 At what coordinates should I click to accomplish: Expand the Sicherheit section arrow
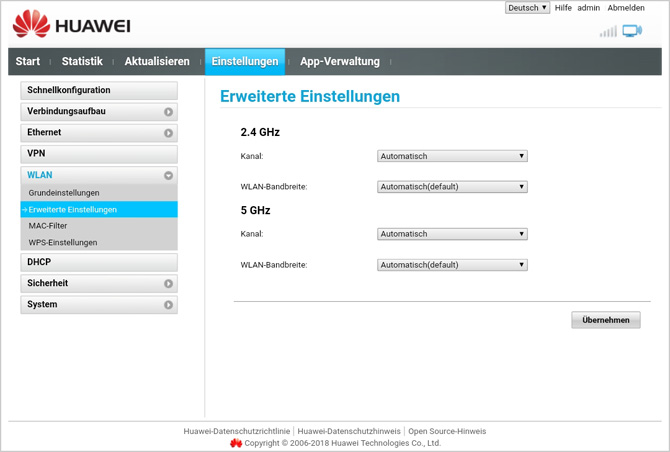pos(168,284)
